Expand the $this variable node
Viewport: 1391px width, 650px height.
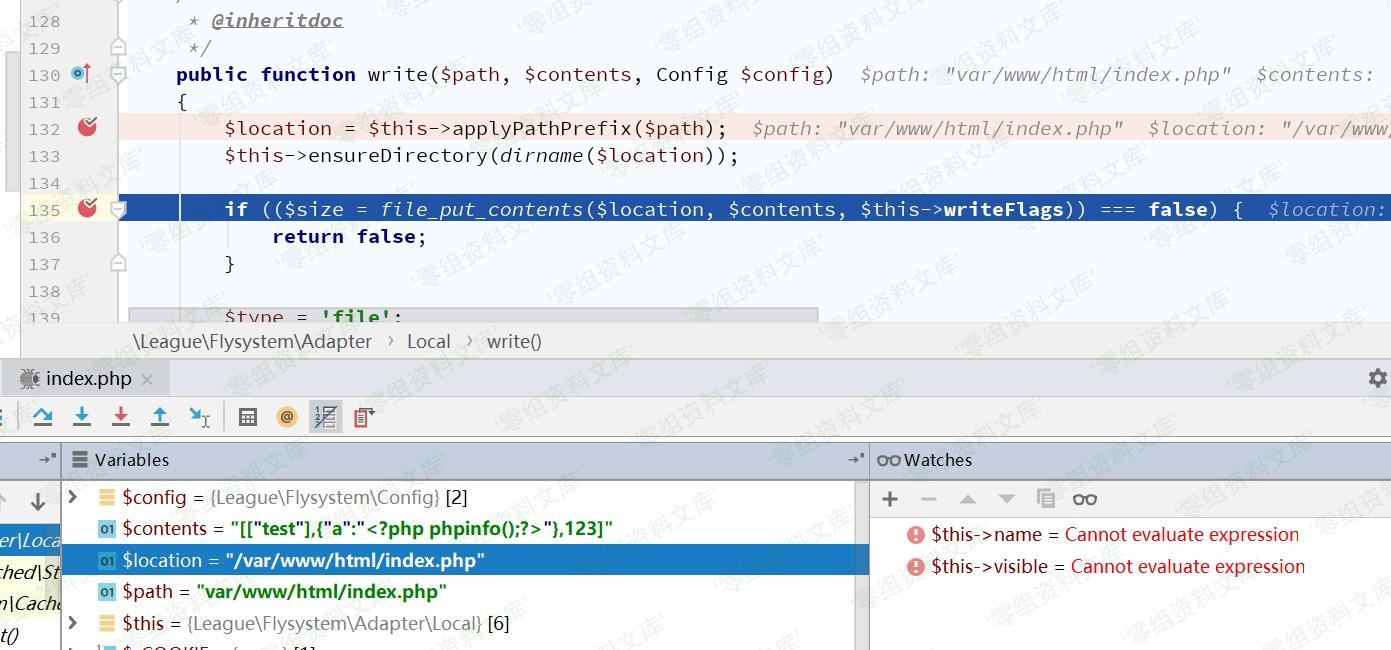[73, 623]
